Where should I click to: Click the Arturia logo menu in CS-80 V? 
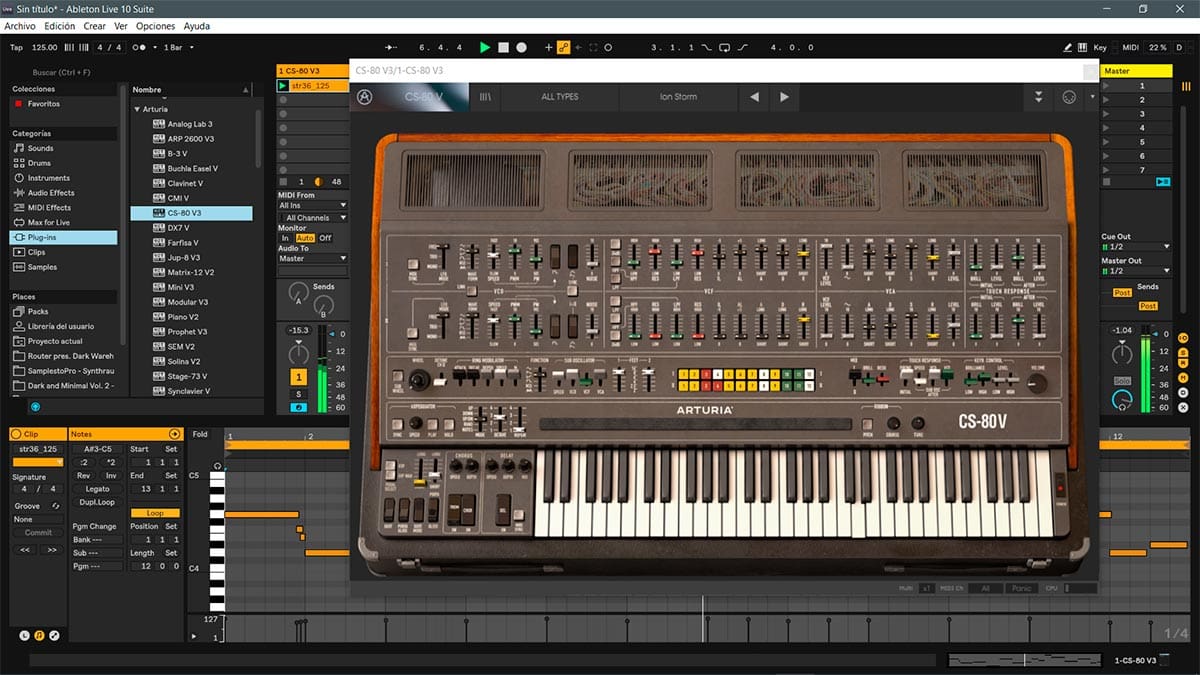tap(366, 97)
